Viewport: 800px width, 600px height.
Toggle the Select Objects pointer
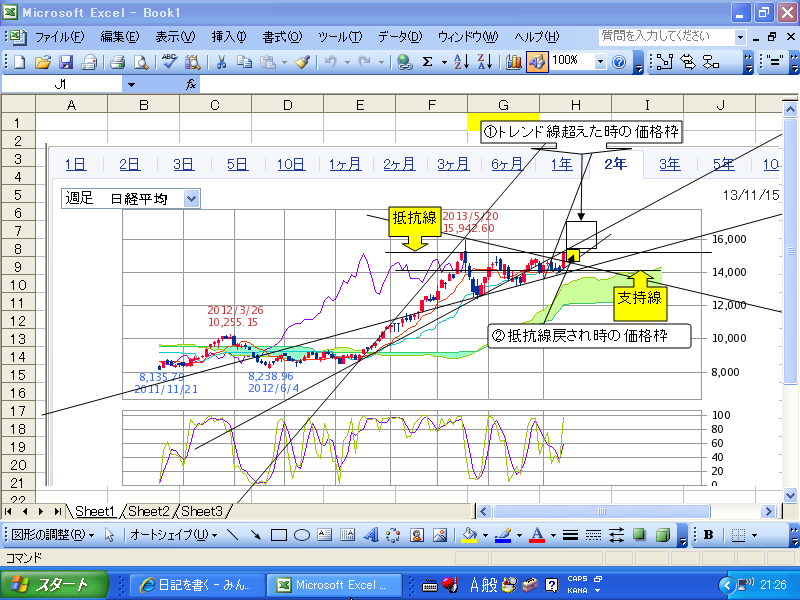tap(110, 535)
